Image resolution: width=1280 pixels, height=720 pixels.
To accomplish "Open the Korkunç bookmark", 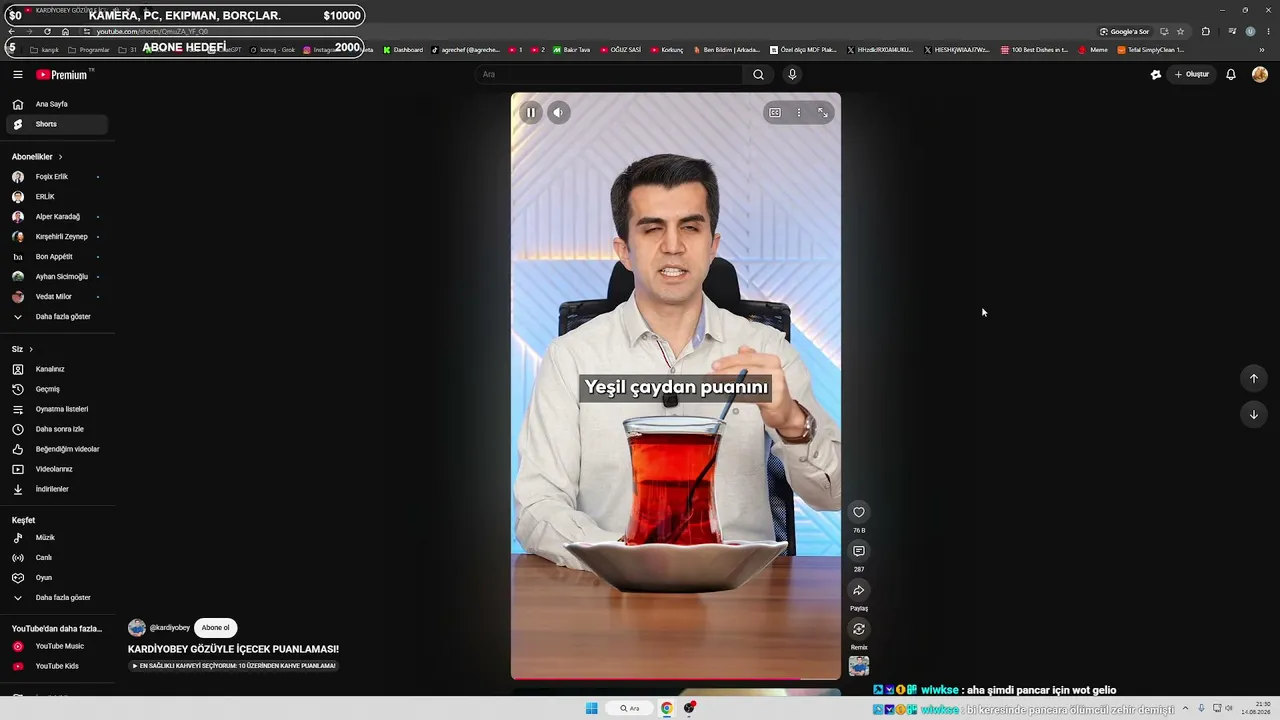I will [x=667, y=50].
